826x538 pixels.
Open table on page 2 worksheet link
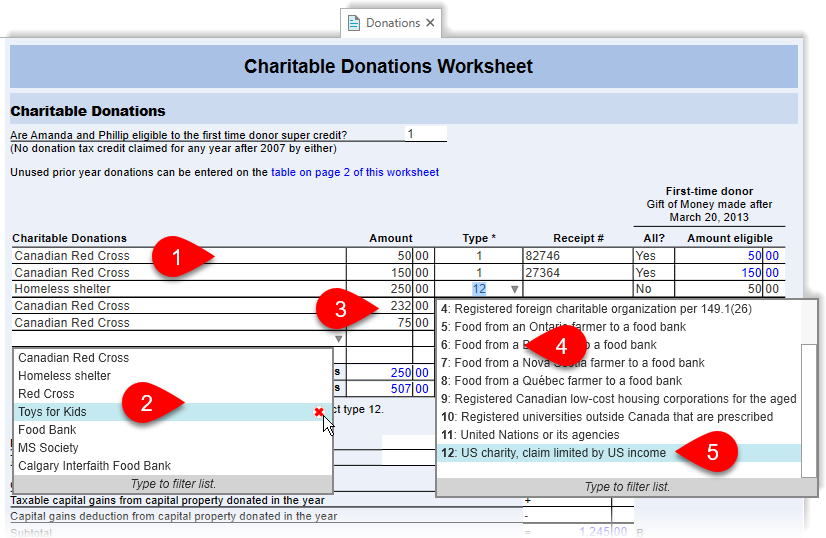(355, 172)
